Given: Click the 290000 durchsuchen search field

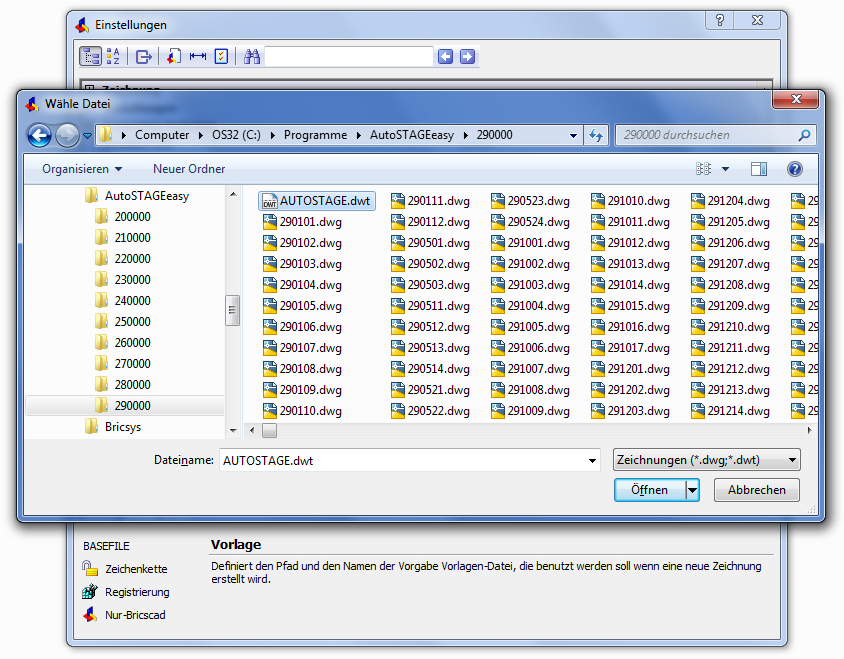Looking at the screenshot, I should point(705,135).
